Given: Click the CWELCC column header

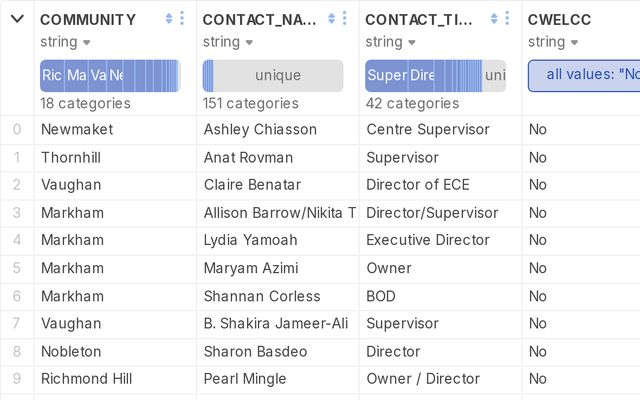Looking at the screenshot, I should click(559, 19).
